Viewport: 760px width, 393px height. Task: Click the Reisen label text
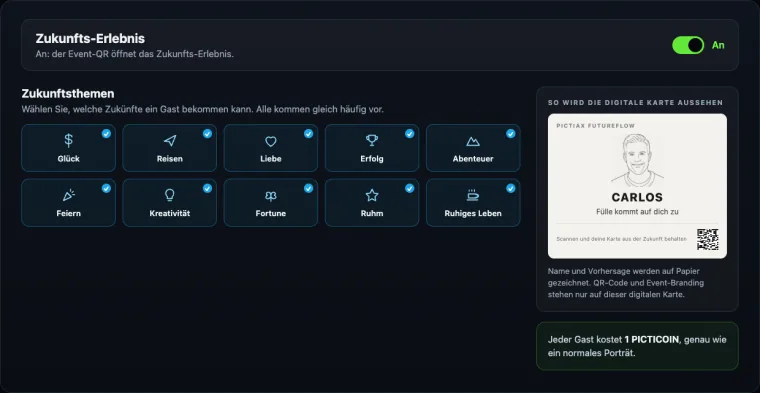coord(170,159)
